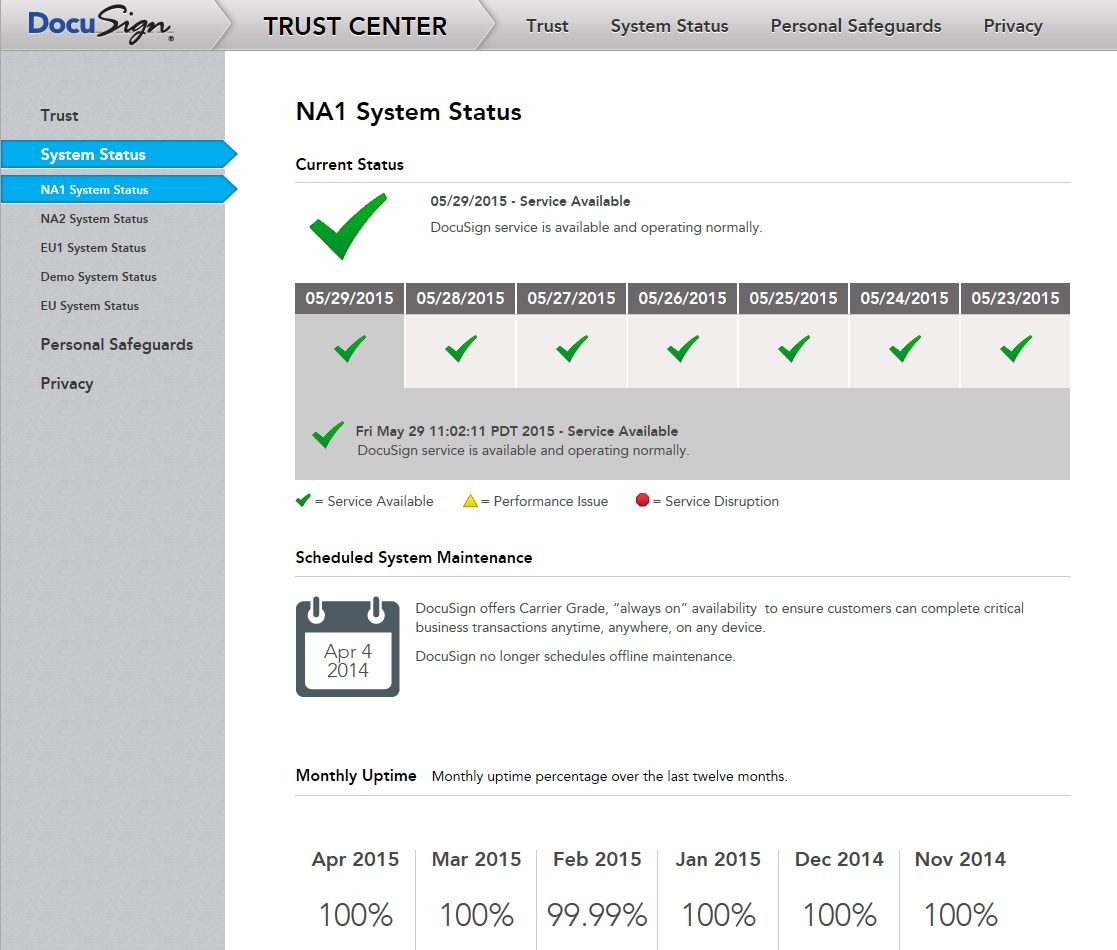The image size is (1117, 950).
Task: Select the checkmark under 05/29/2015
Action: click(x=350, y=349)
